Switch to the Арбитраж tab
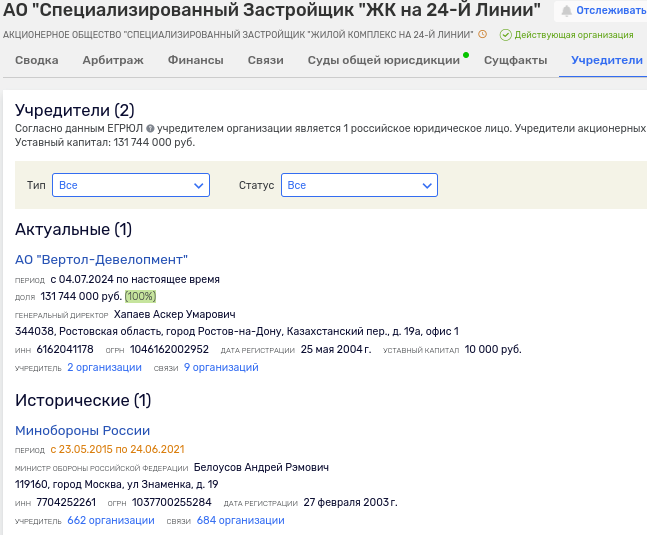 pos(113,60)
